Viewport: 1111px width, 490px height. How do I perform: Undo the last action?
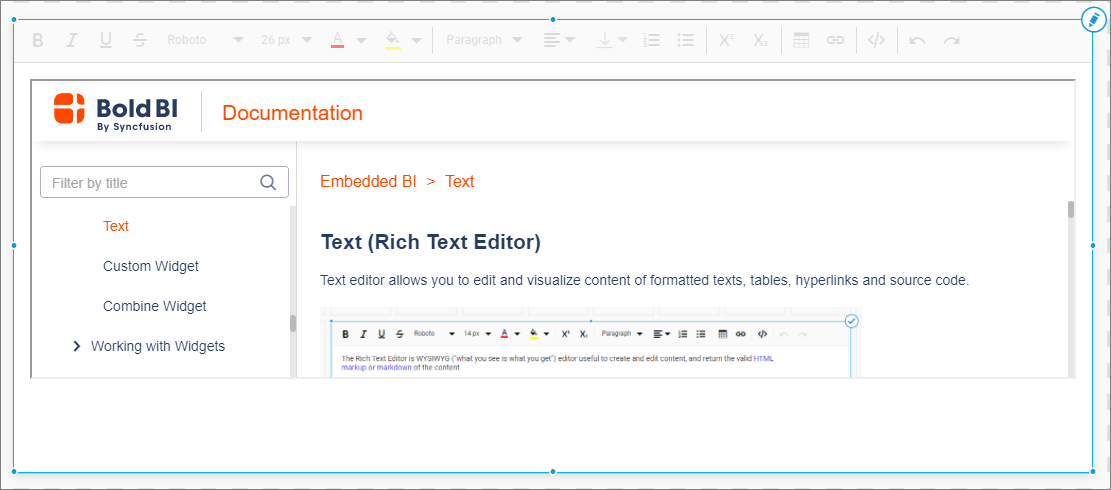(x=918, y=40)
